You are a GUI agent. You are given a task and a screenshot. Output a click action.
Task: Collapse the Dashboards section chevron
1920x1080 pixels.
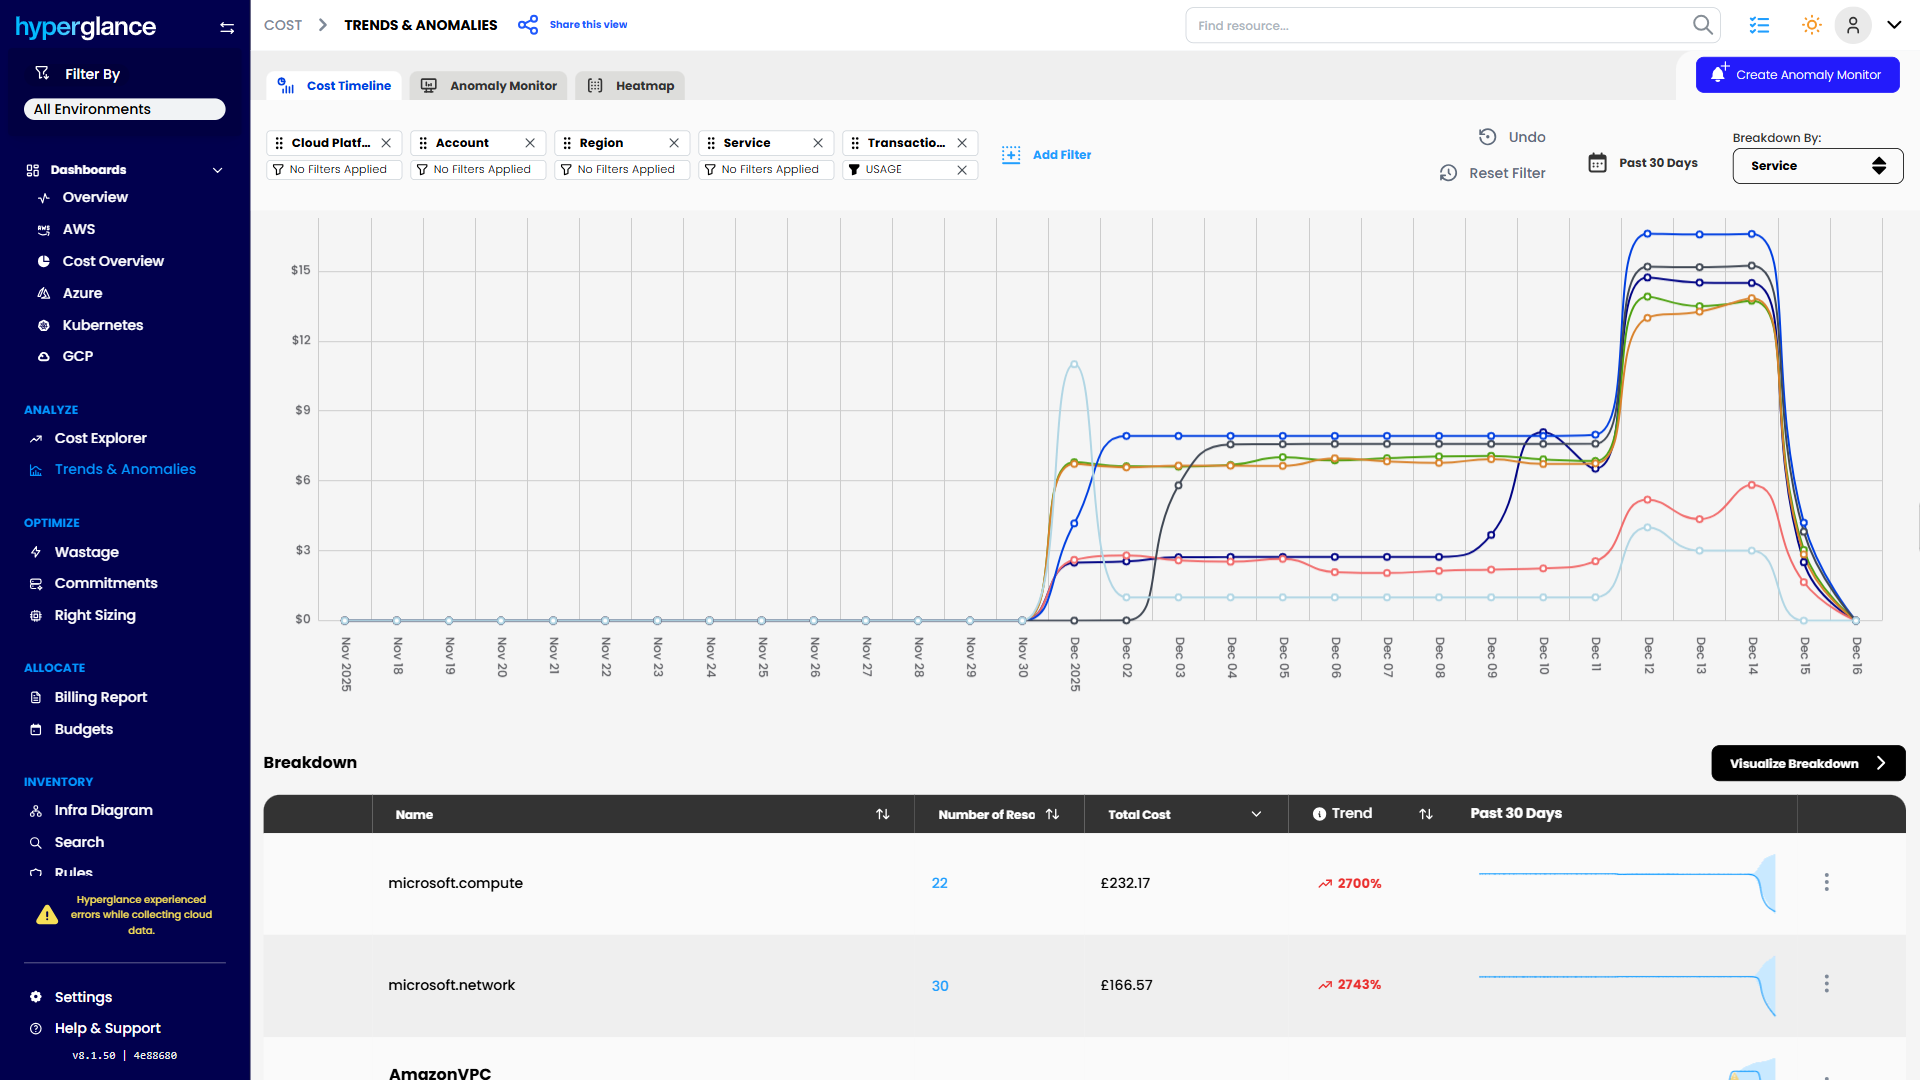click(217, 170)
